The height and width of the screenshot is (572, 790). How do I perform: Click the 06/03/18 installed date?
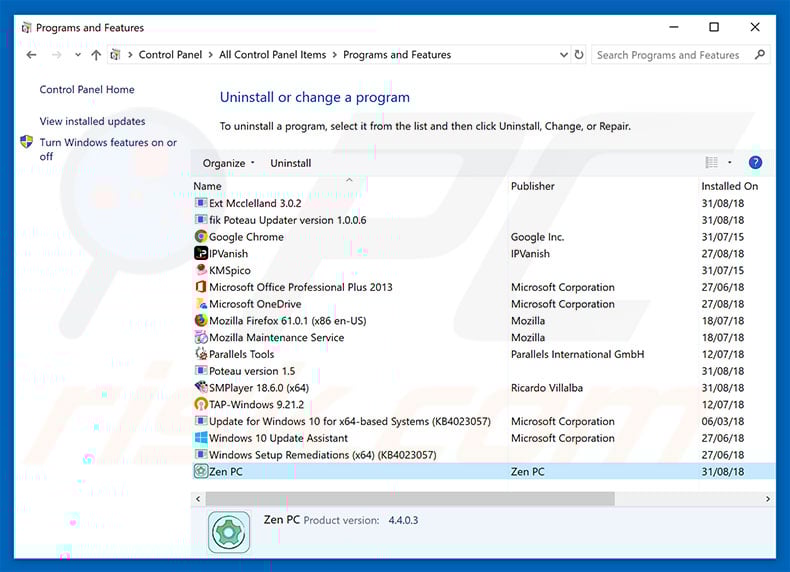(722, 421)
